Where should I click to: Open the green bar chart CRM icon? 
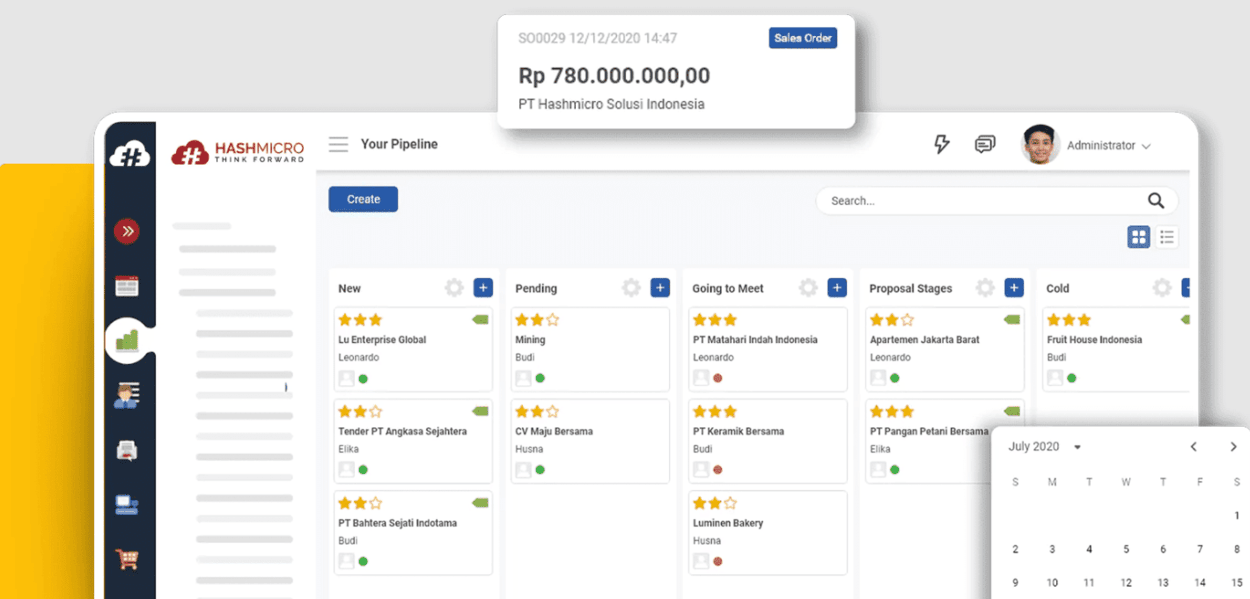click(x=127, y=341)
